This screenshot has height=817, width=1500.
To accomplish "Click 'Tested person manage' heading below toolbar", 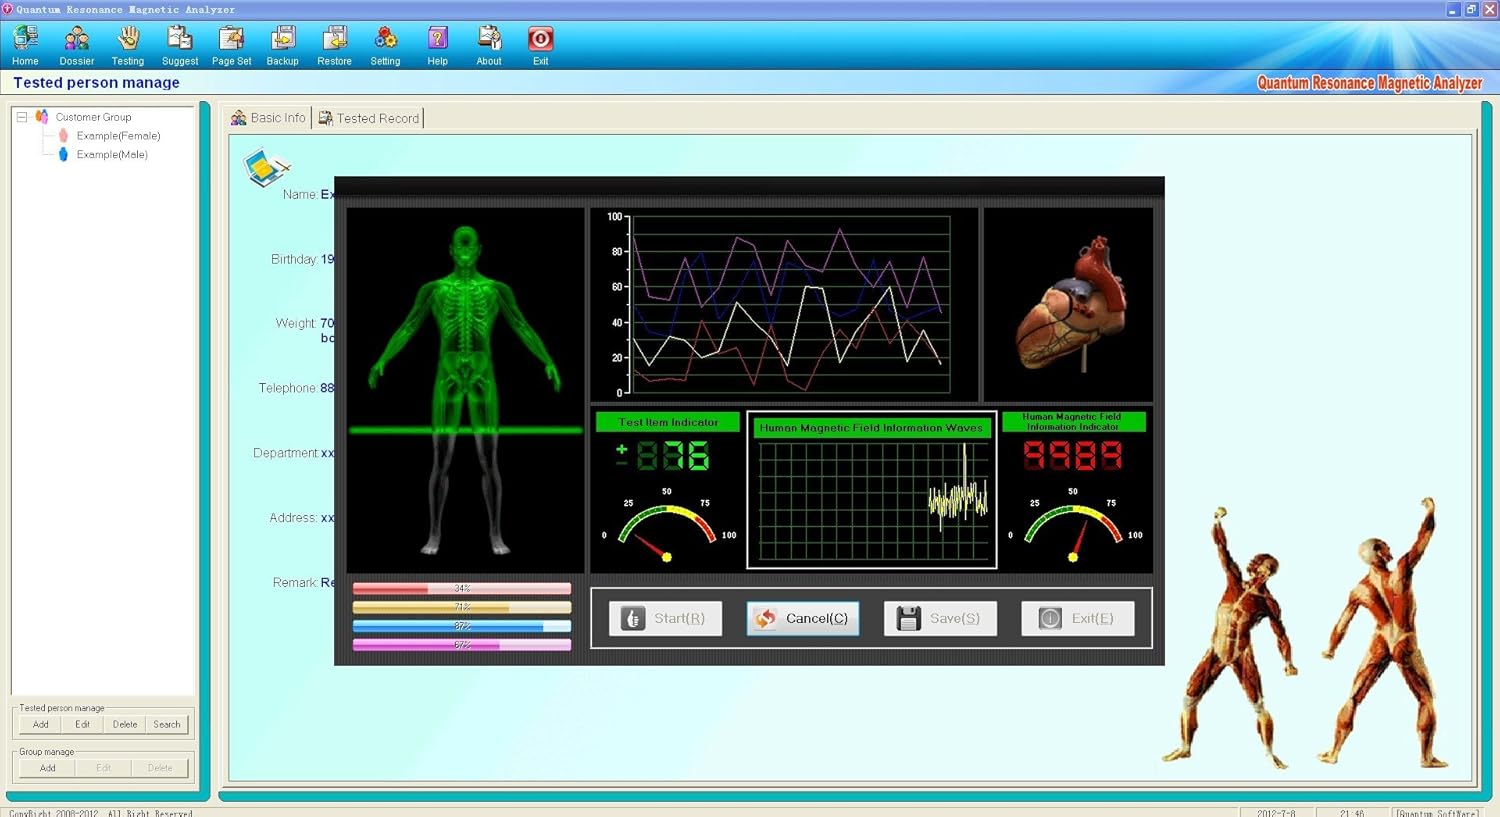I will 96,83.
